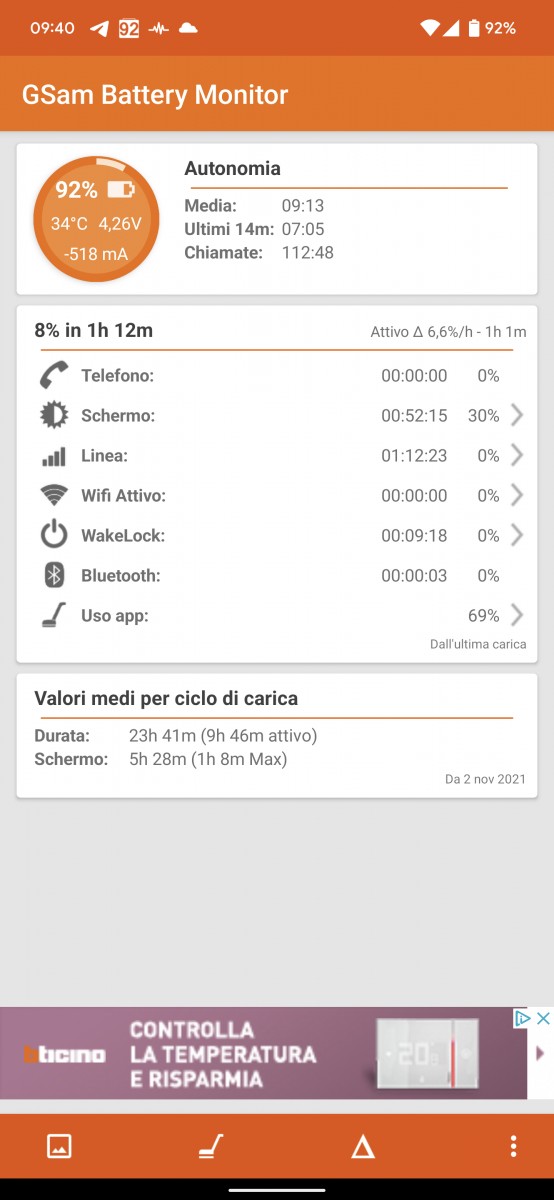Open the chart icon in bottom bar
The width and height of the screenshot is (554, 1200).
point(59,1146)
